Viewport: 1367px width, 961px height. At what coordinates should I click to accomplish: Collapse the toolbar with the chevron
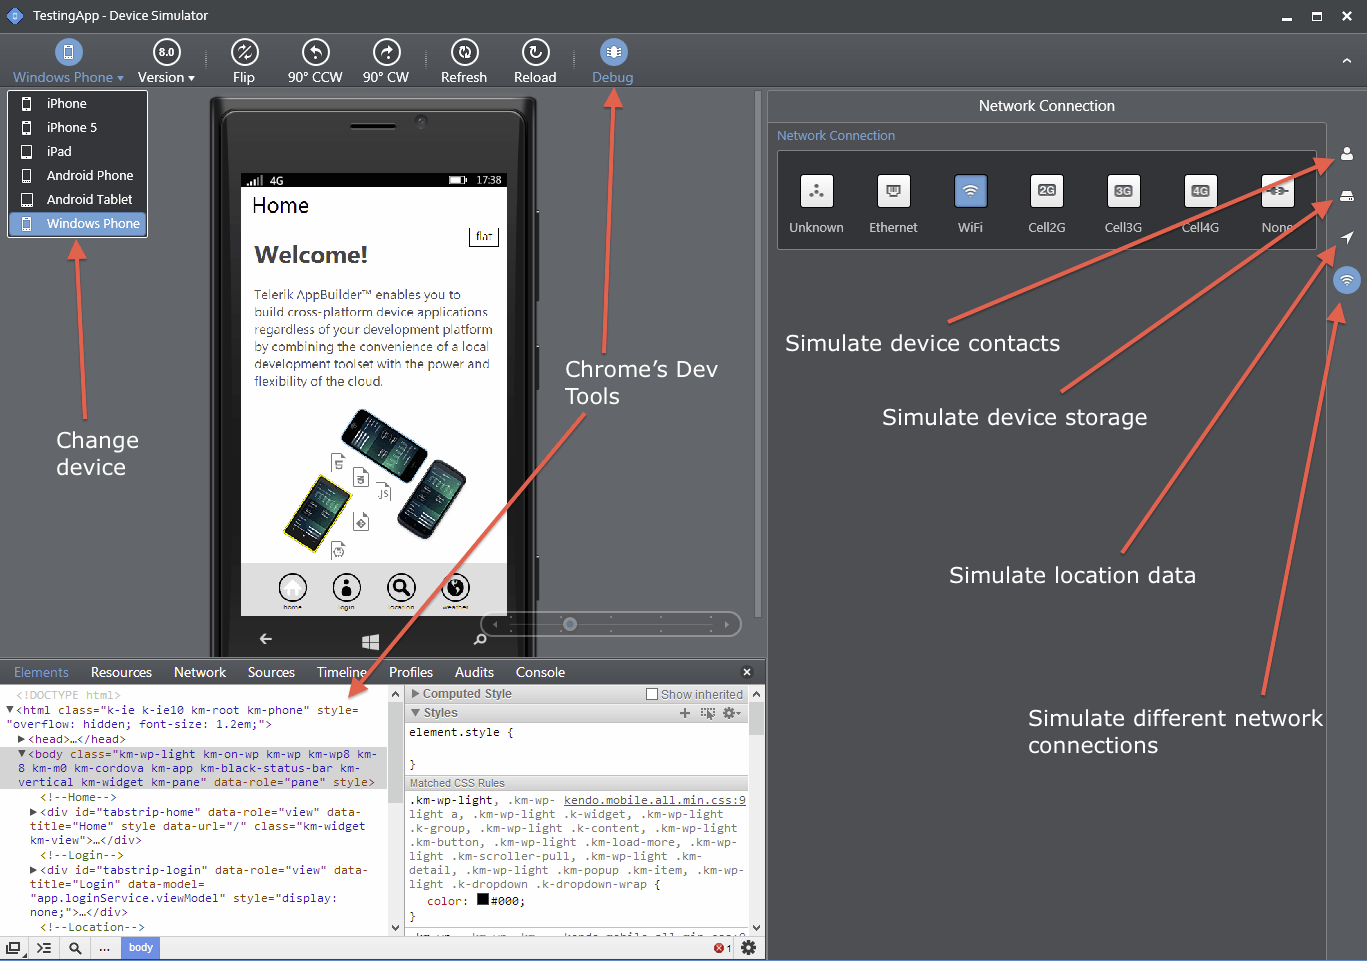tap(1347, 61)
